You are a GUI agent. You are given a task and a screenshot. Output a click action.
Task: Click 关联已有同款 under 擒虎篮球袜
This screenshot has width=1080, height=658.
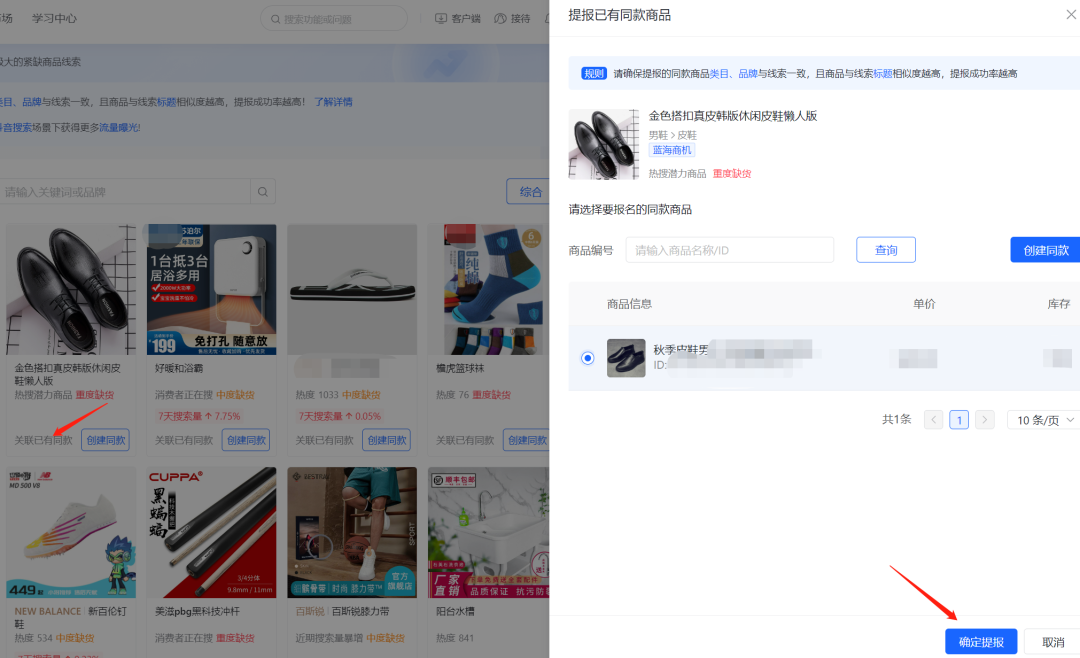coord(465,440)
